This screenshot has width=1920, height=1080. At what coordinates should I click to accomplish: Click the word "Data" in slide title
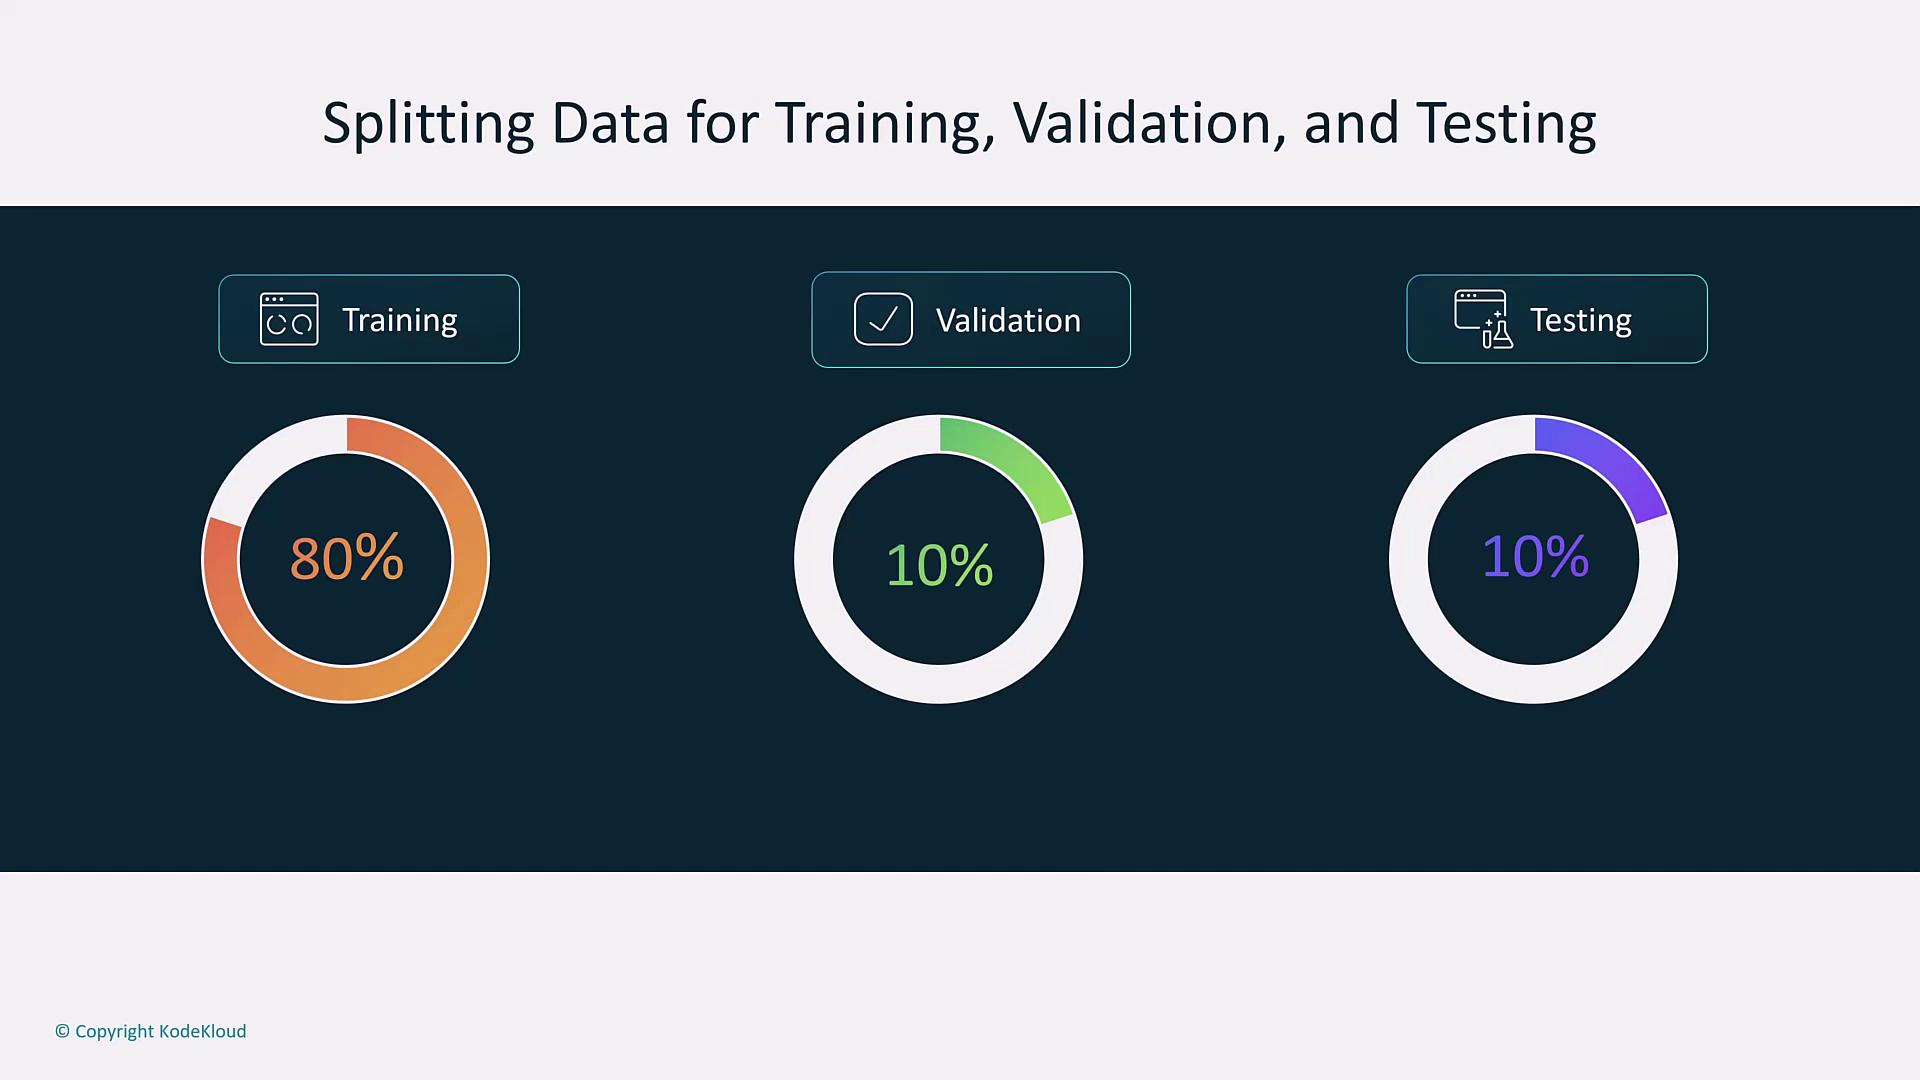609,124
